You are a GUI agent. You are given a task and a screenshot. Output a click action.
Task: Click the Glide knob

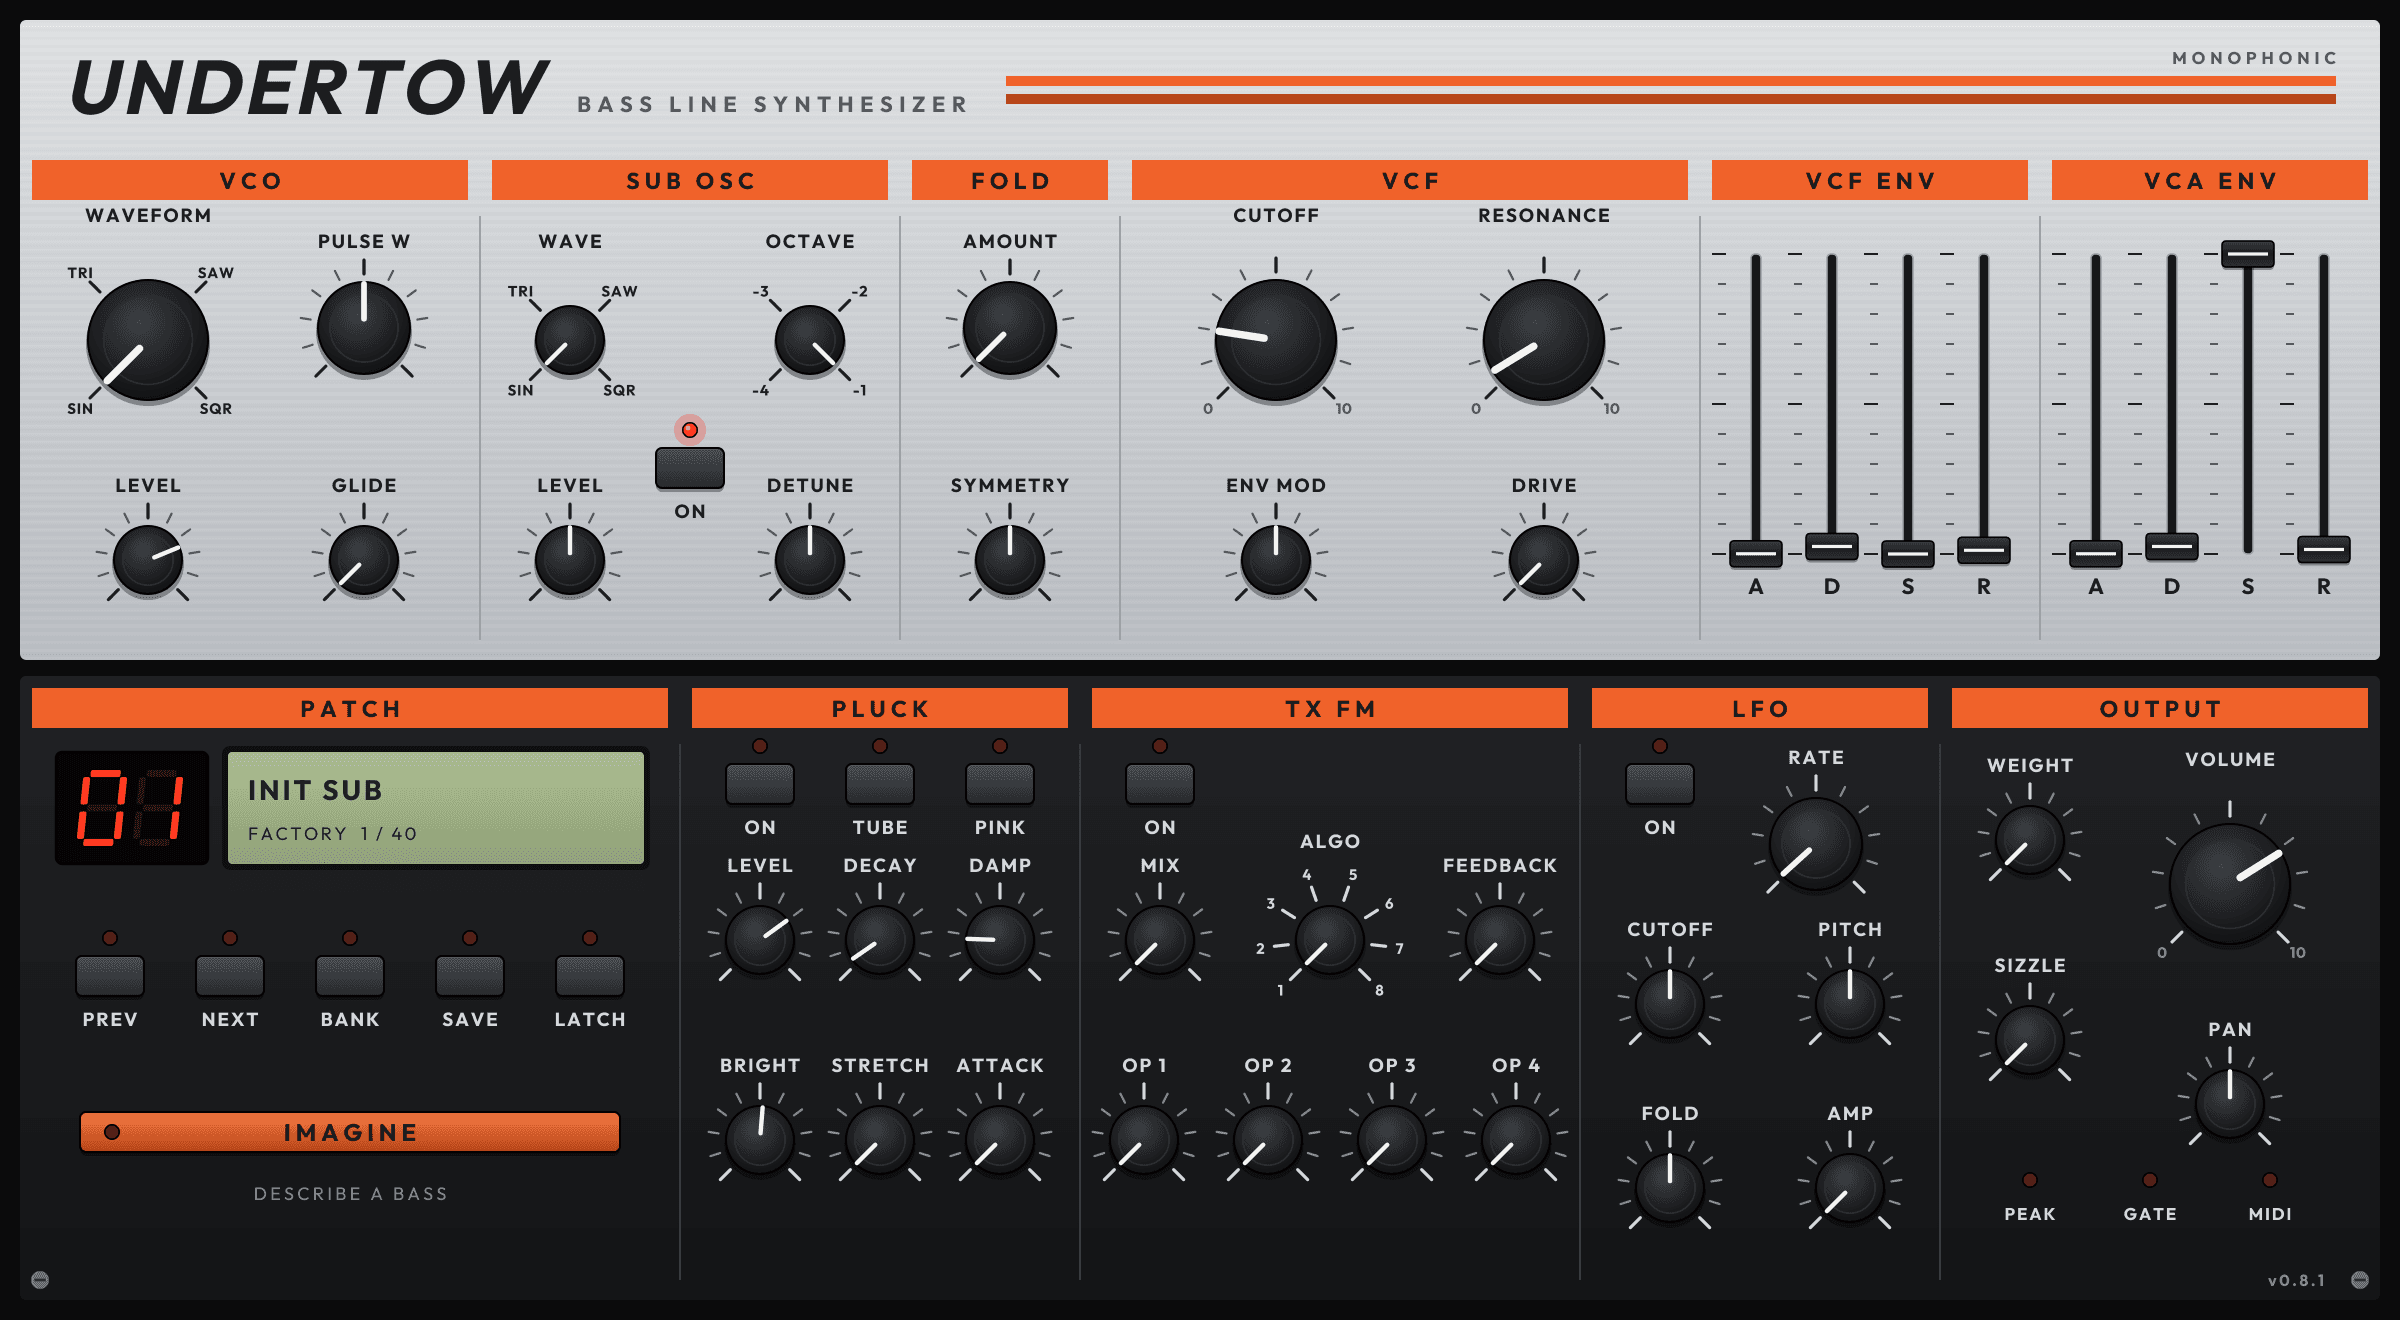click(x=364, y=560)
